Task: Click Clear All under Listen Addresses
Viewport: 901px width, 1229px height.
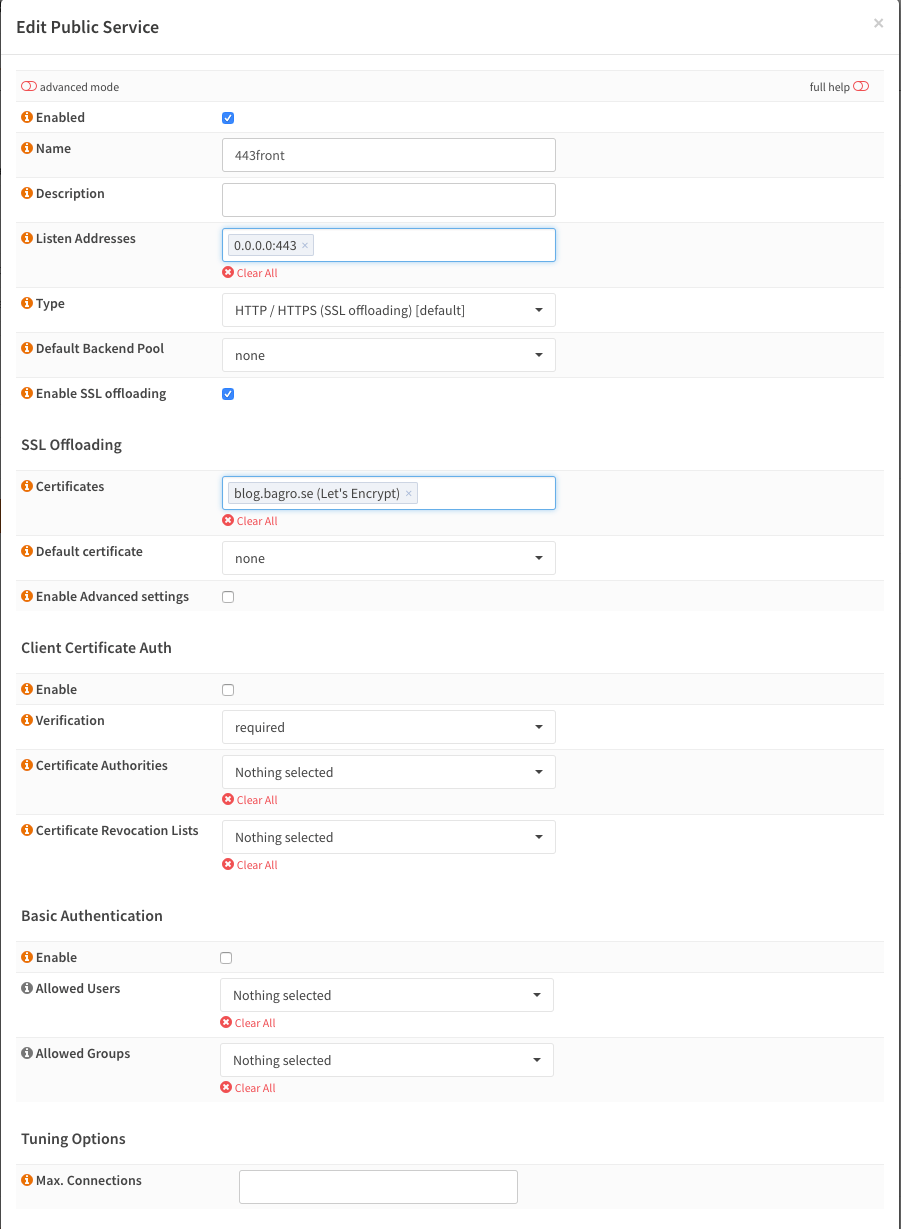Action: click(250, 273)
